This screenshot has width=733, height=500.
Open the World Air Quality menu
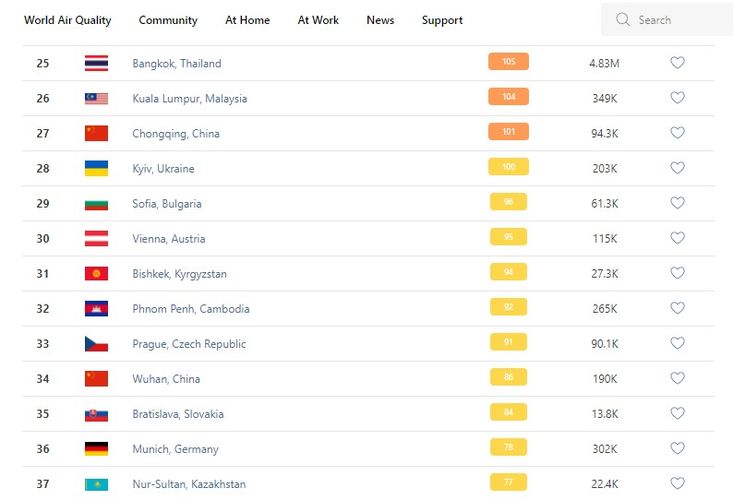(x=68, y=20)
